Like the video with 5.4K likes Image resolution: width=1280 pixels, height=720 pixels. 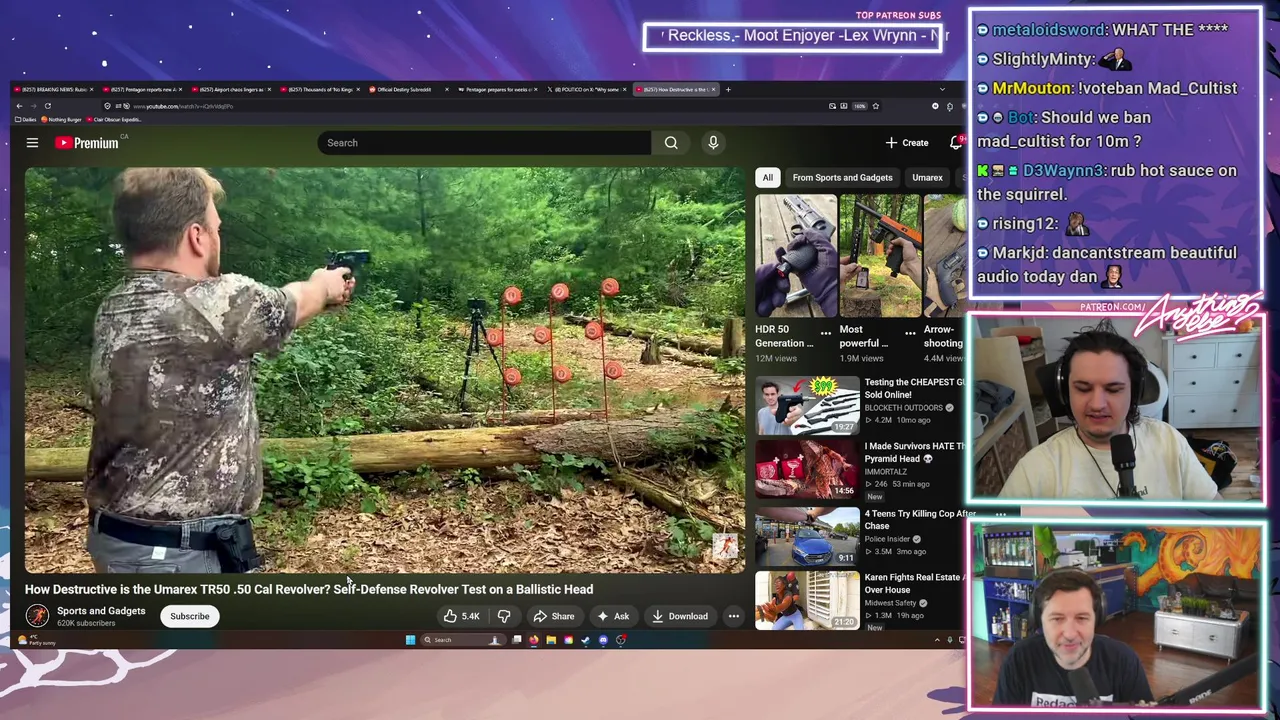coord(461,616)
